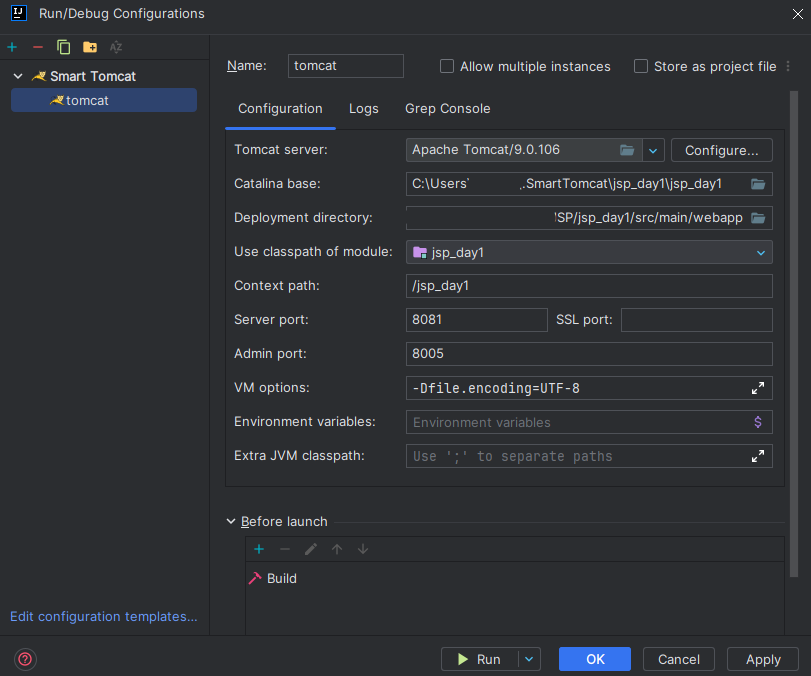This screenshot has width=811, height=676.
Task: Select the Smart Tomcat group
Action: coord(93,77)
